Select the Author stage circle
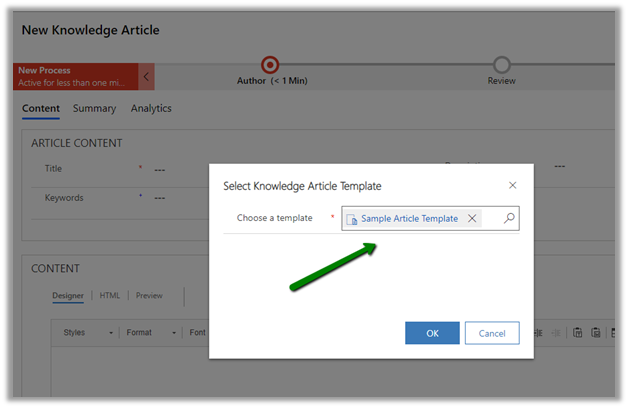Image resolution: width=628 pixels, height=408 pixels. tap(269, 65)
